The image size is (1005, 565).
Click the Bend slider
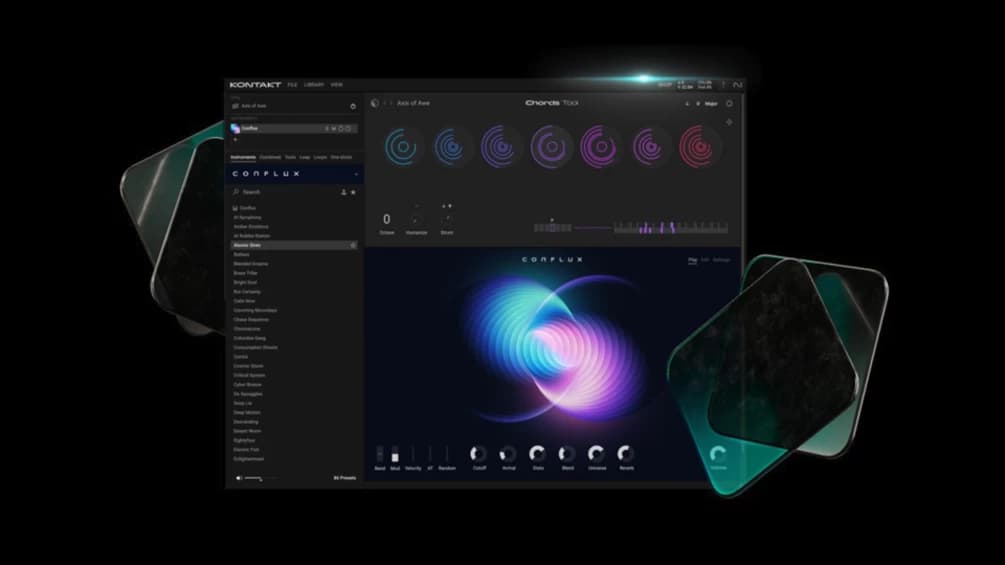click(x=379, y=454)
